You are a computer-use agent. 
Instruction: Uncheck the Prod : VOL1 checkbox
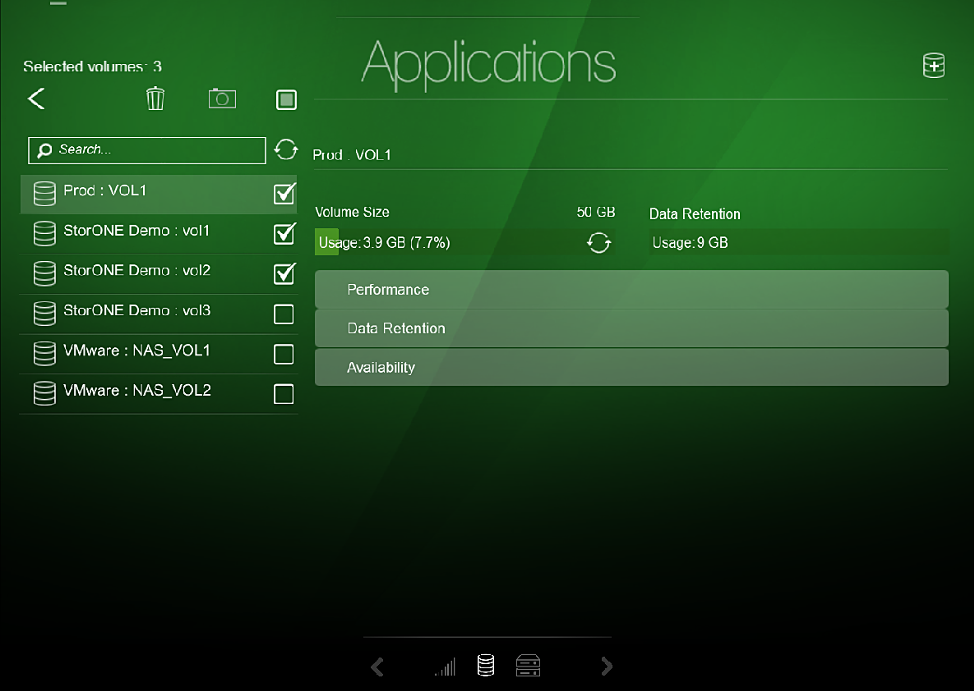point(284,194)
